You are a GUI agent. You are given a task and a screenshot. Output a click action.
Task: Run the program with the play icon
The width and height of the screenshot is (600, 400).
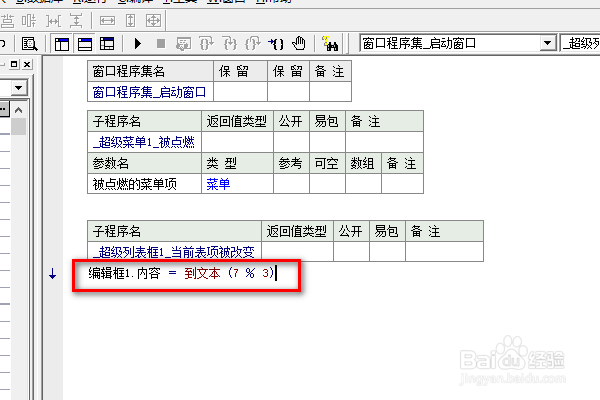click(138, 44)
